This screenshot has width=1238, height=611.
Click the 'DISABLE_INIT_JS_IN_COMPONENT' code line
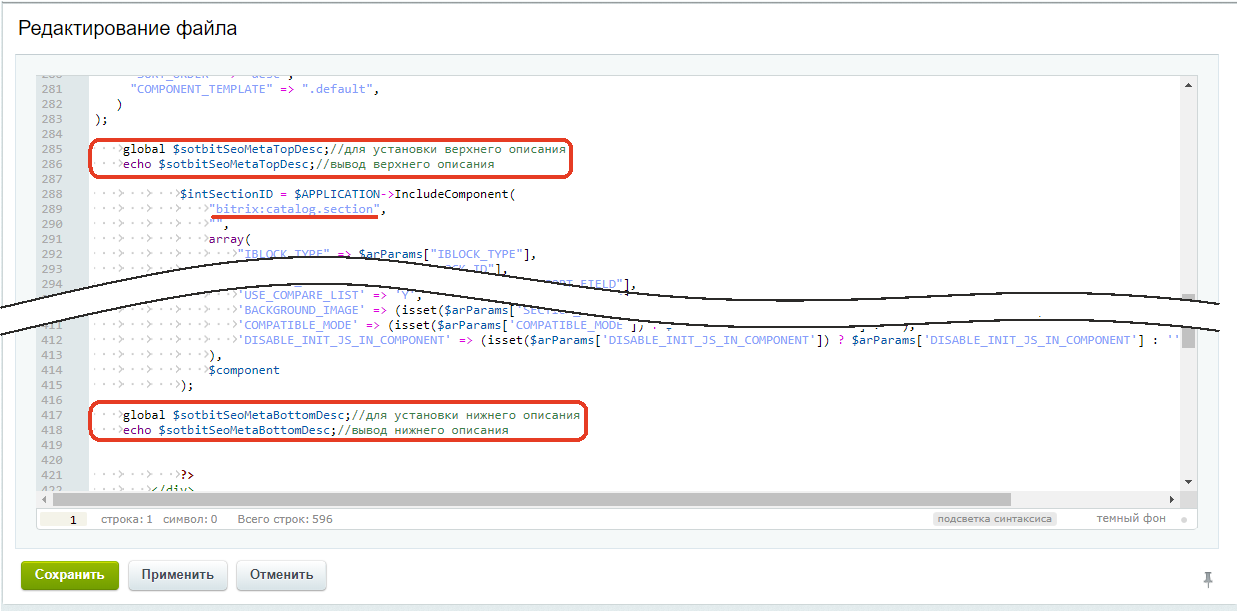709,340
